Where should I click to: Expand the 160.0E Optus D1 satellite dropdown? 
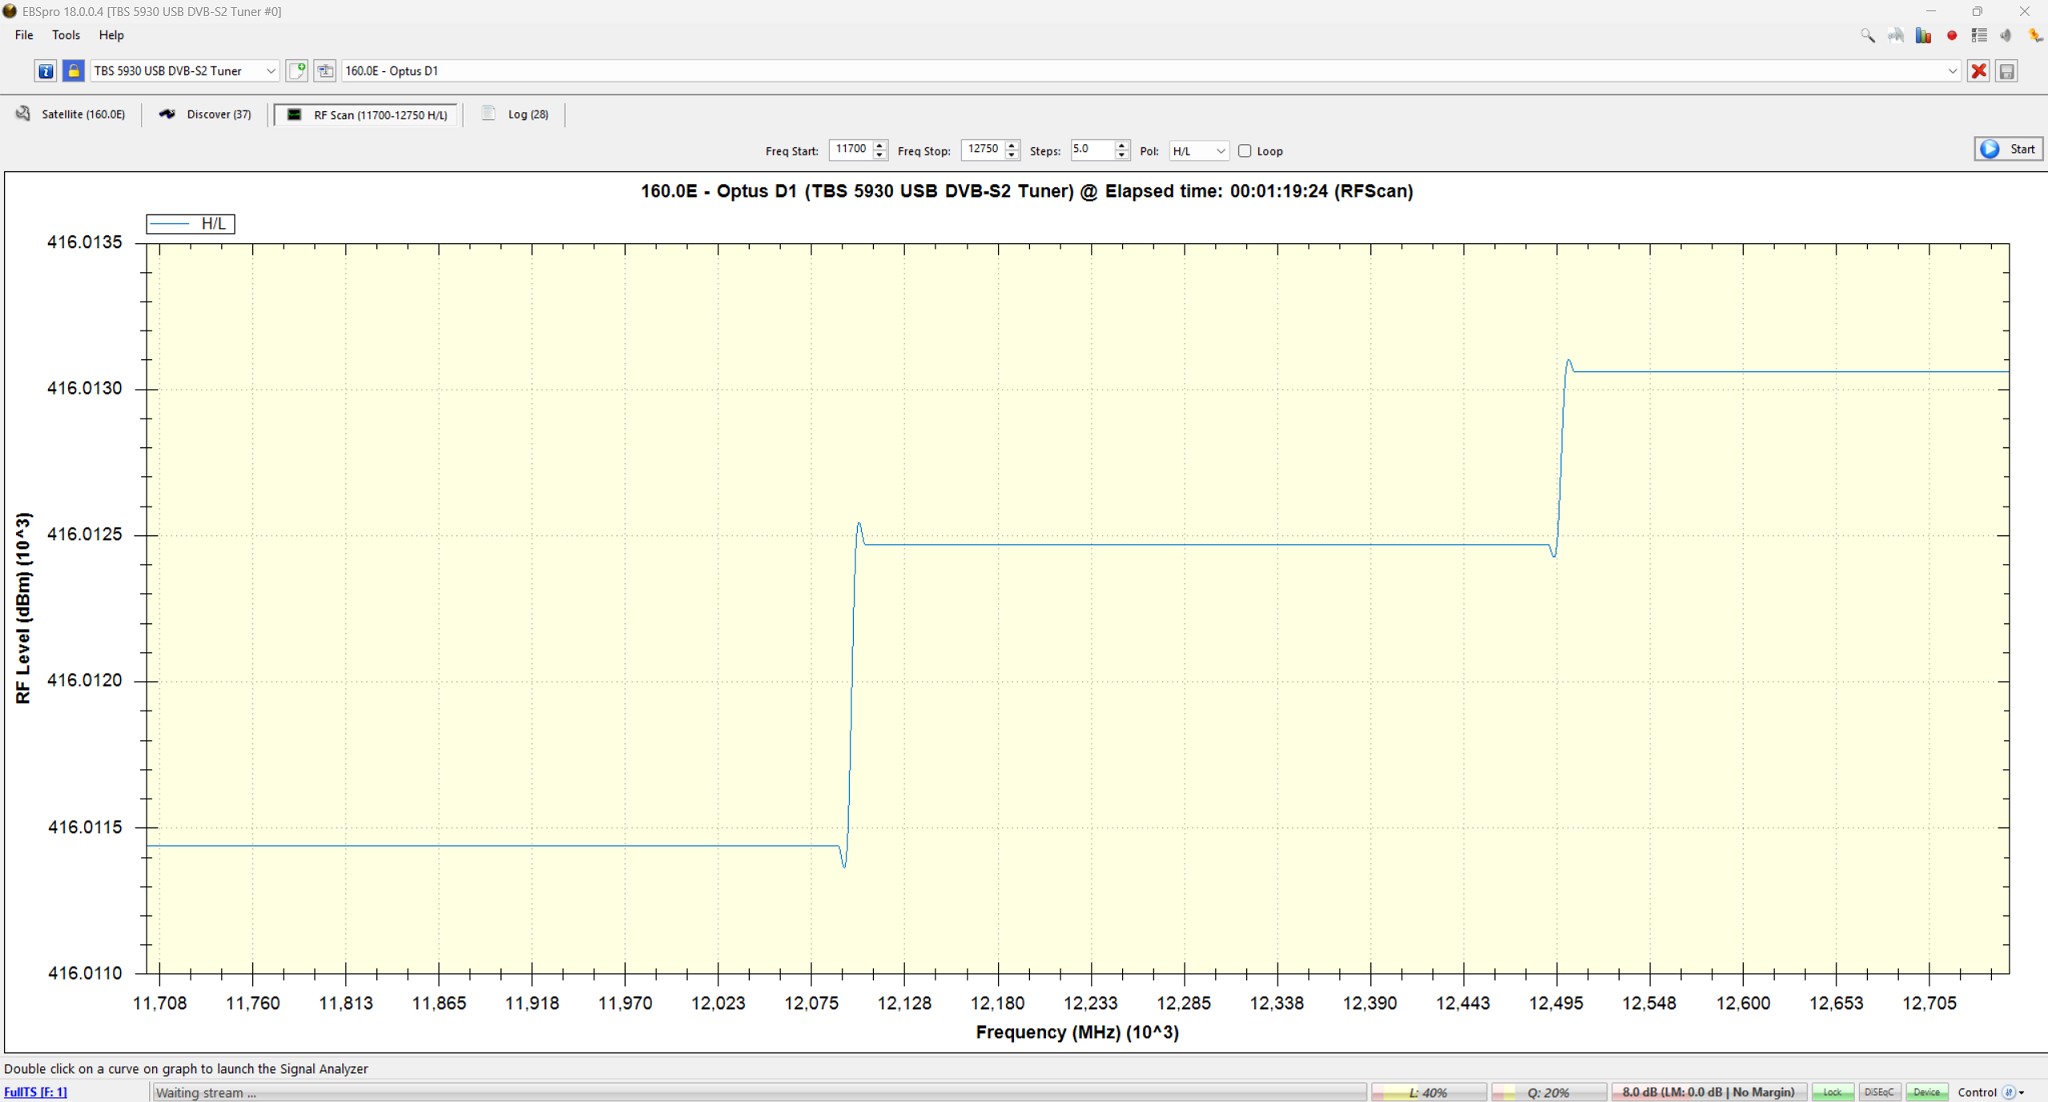coord(1951,71)
